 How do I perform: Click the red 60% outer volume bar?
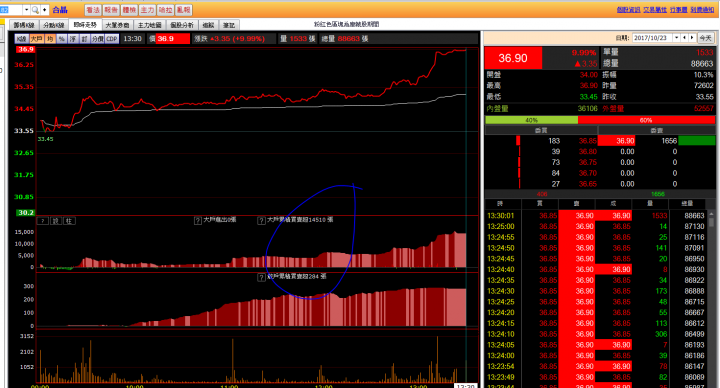pyautogui.click(x=646, y=120)
